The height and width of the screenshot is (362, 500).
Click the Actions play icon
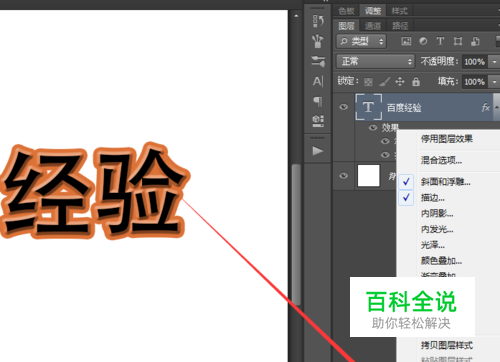(318, 151)
